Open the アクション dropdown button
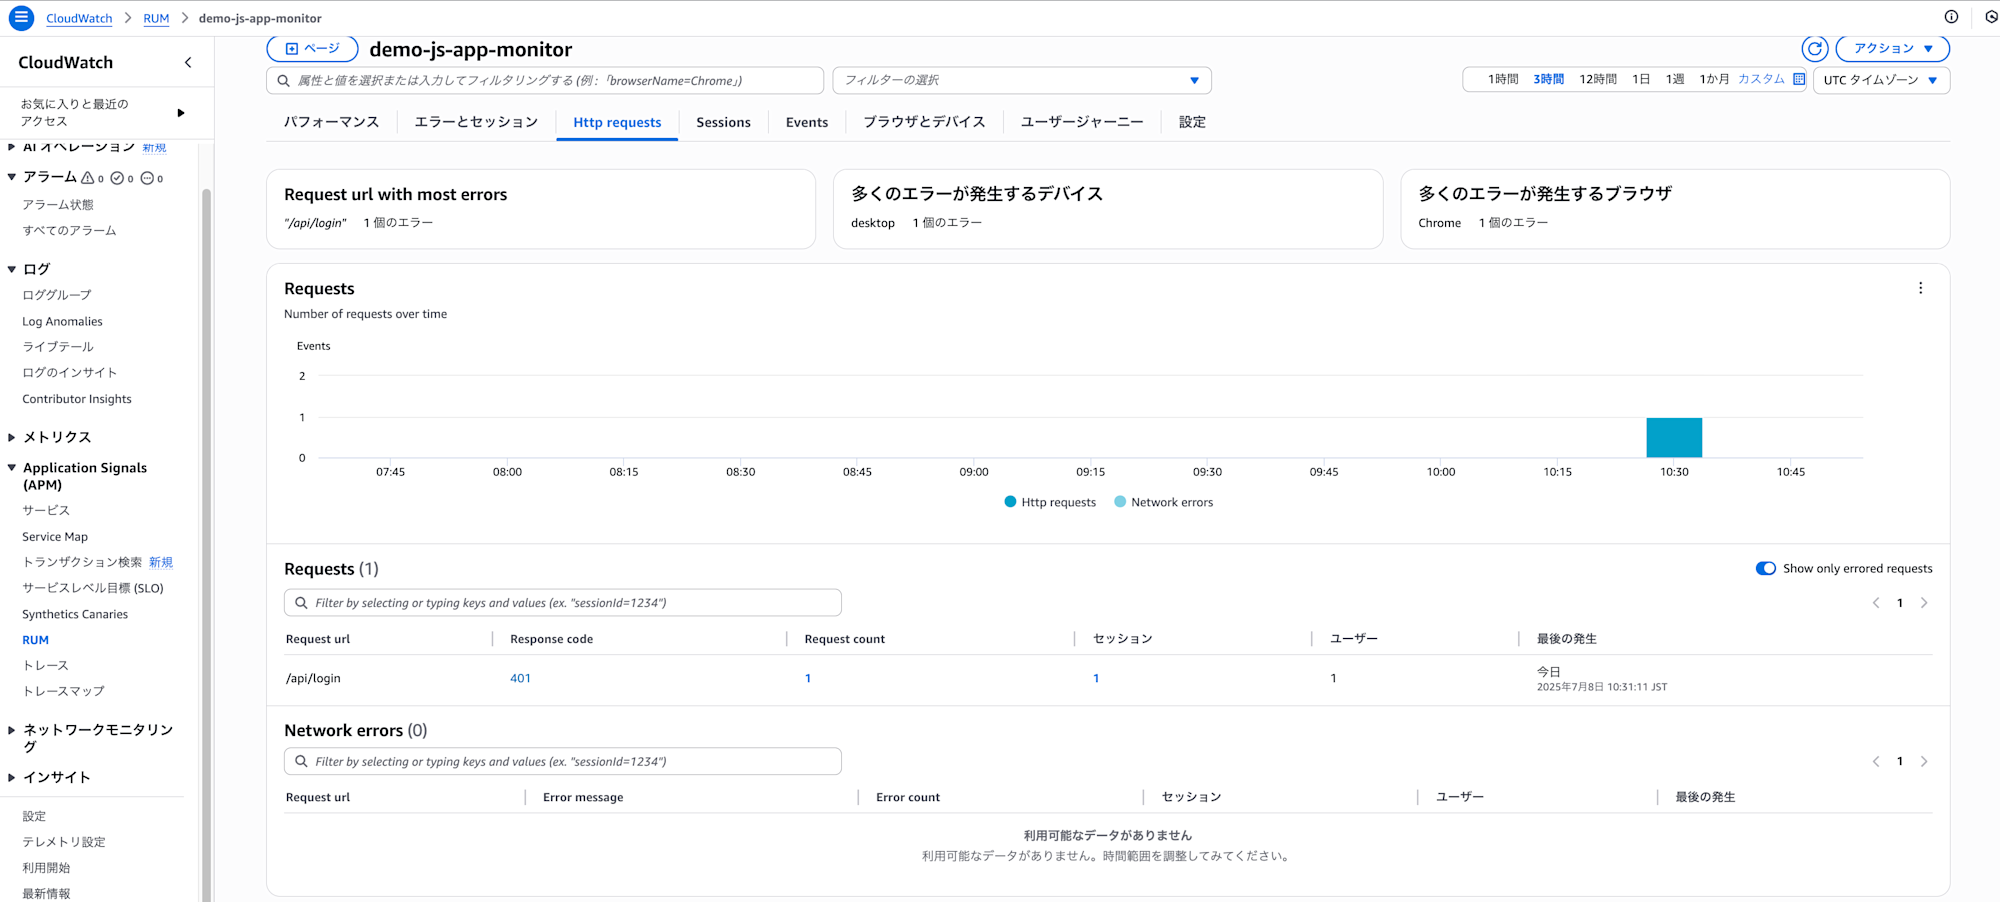 coord(1892,48)
